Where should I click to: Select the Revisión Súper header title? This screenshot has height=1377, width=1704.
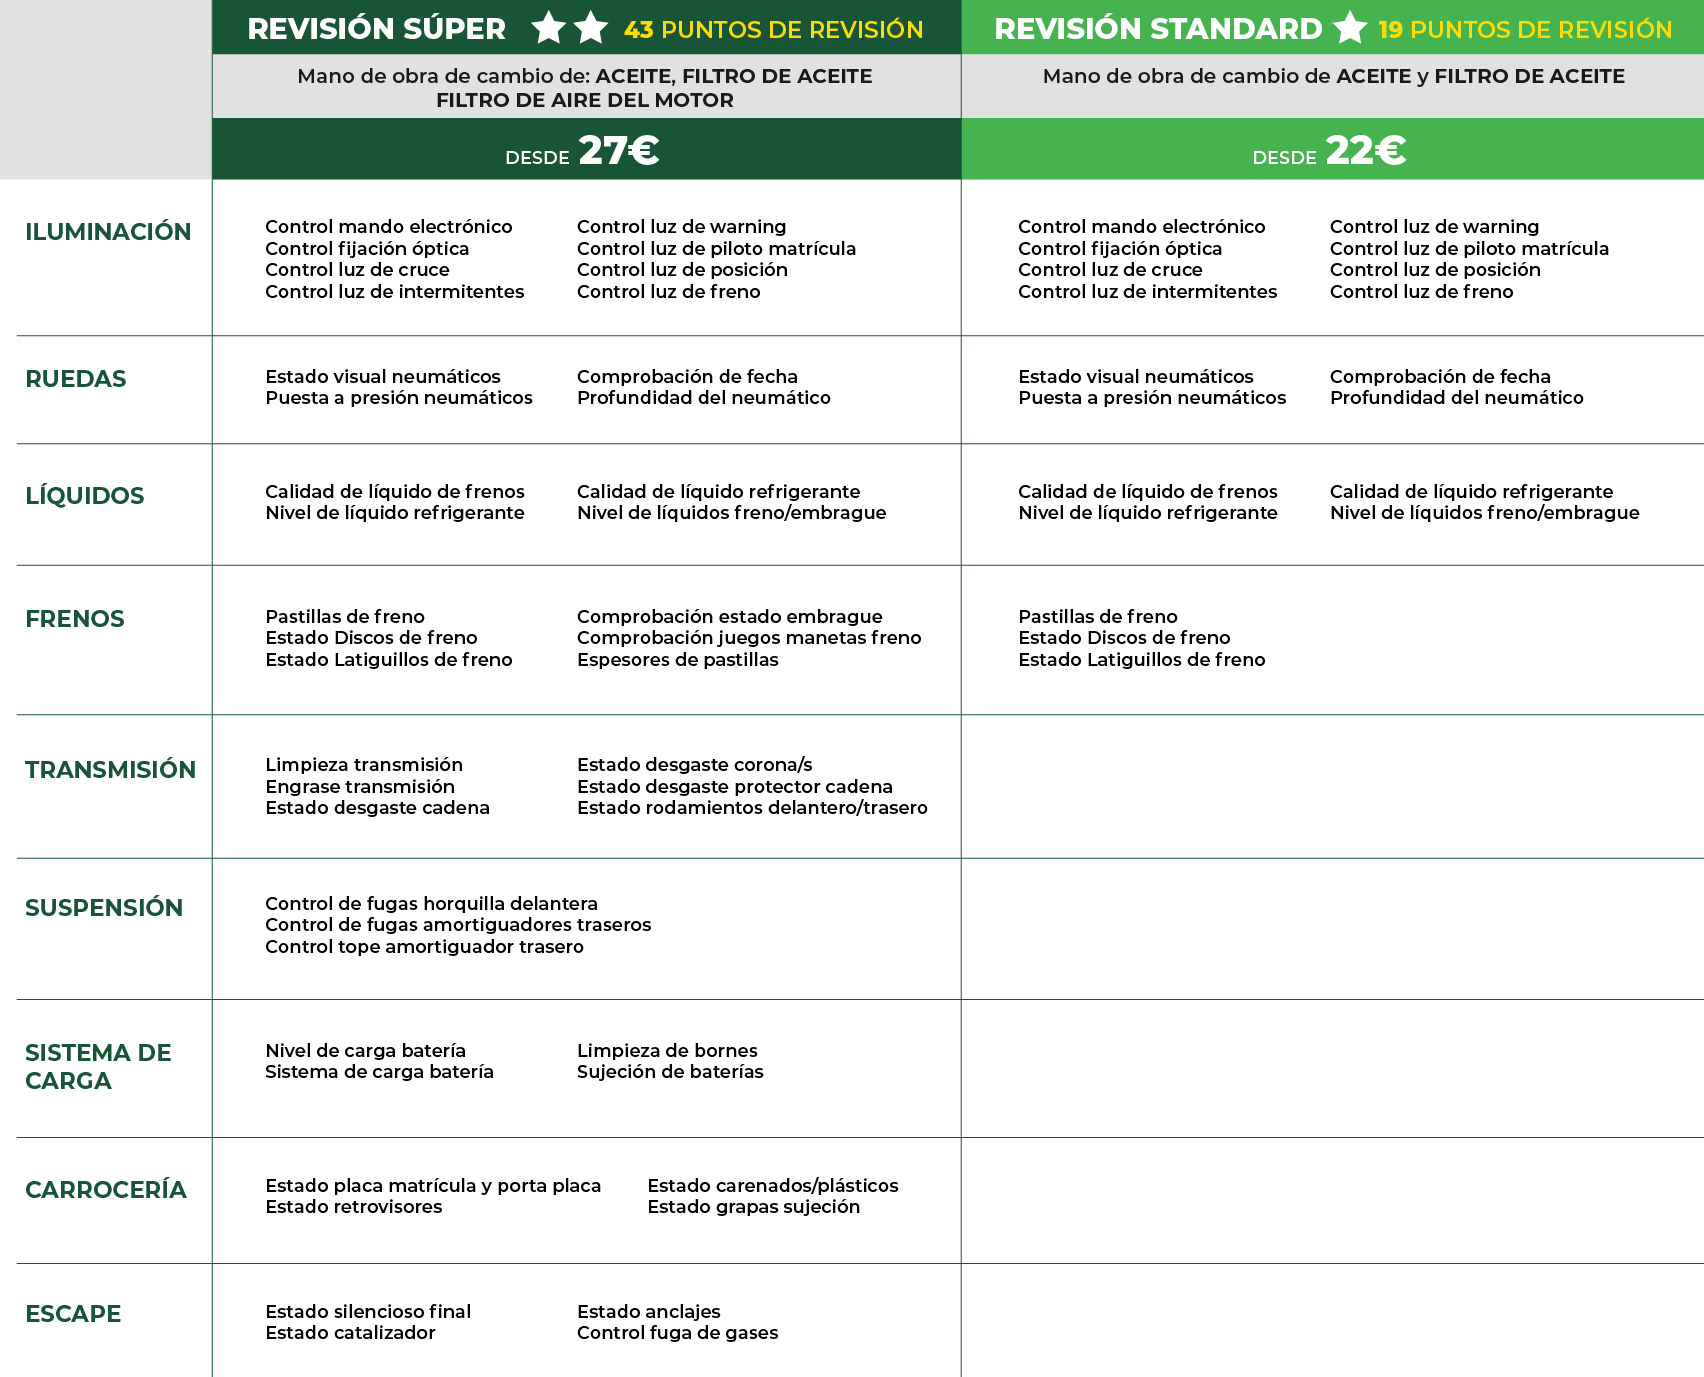click(x=376, y=29)
